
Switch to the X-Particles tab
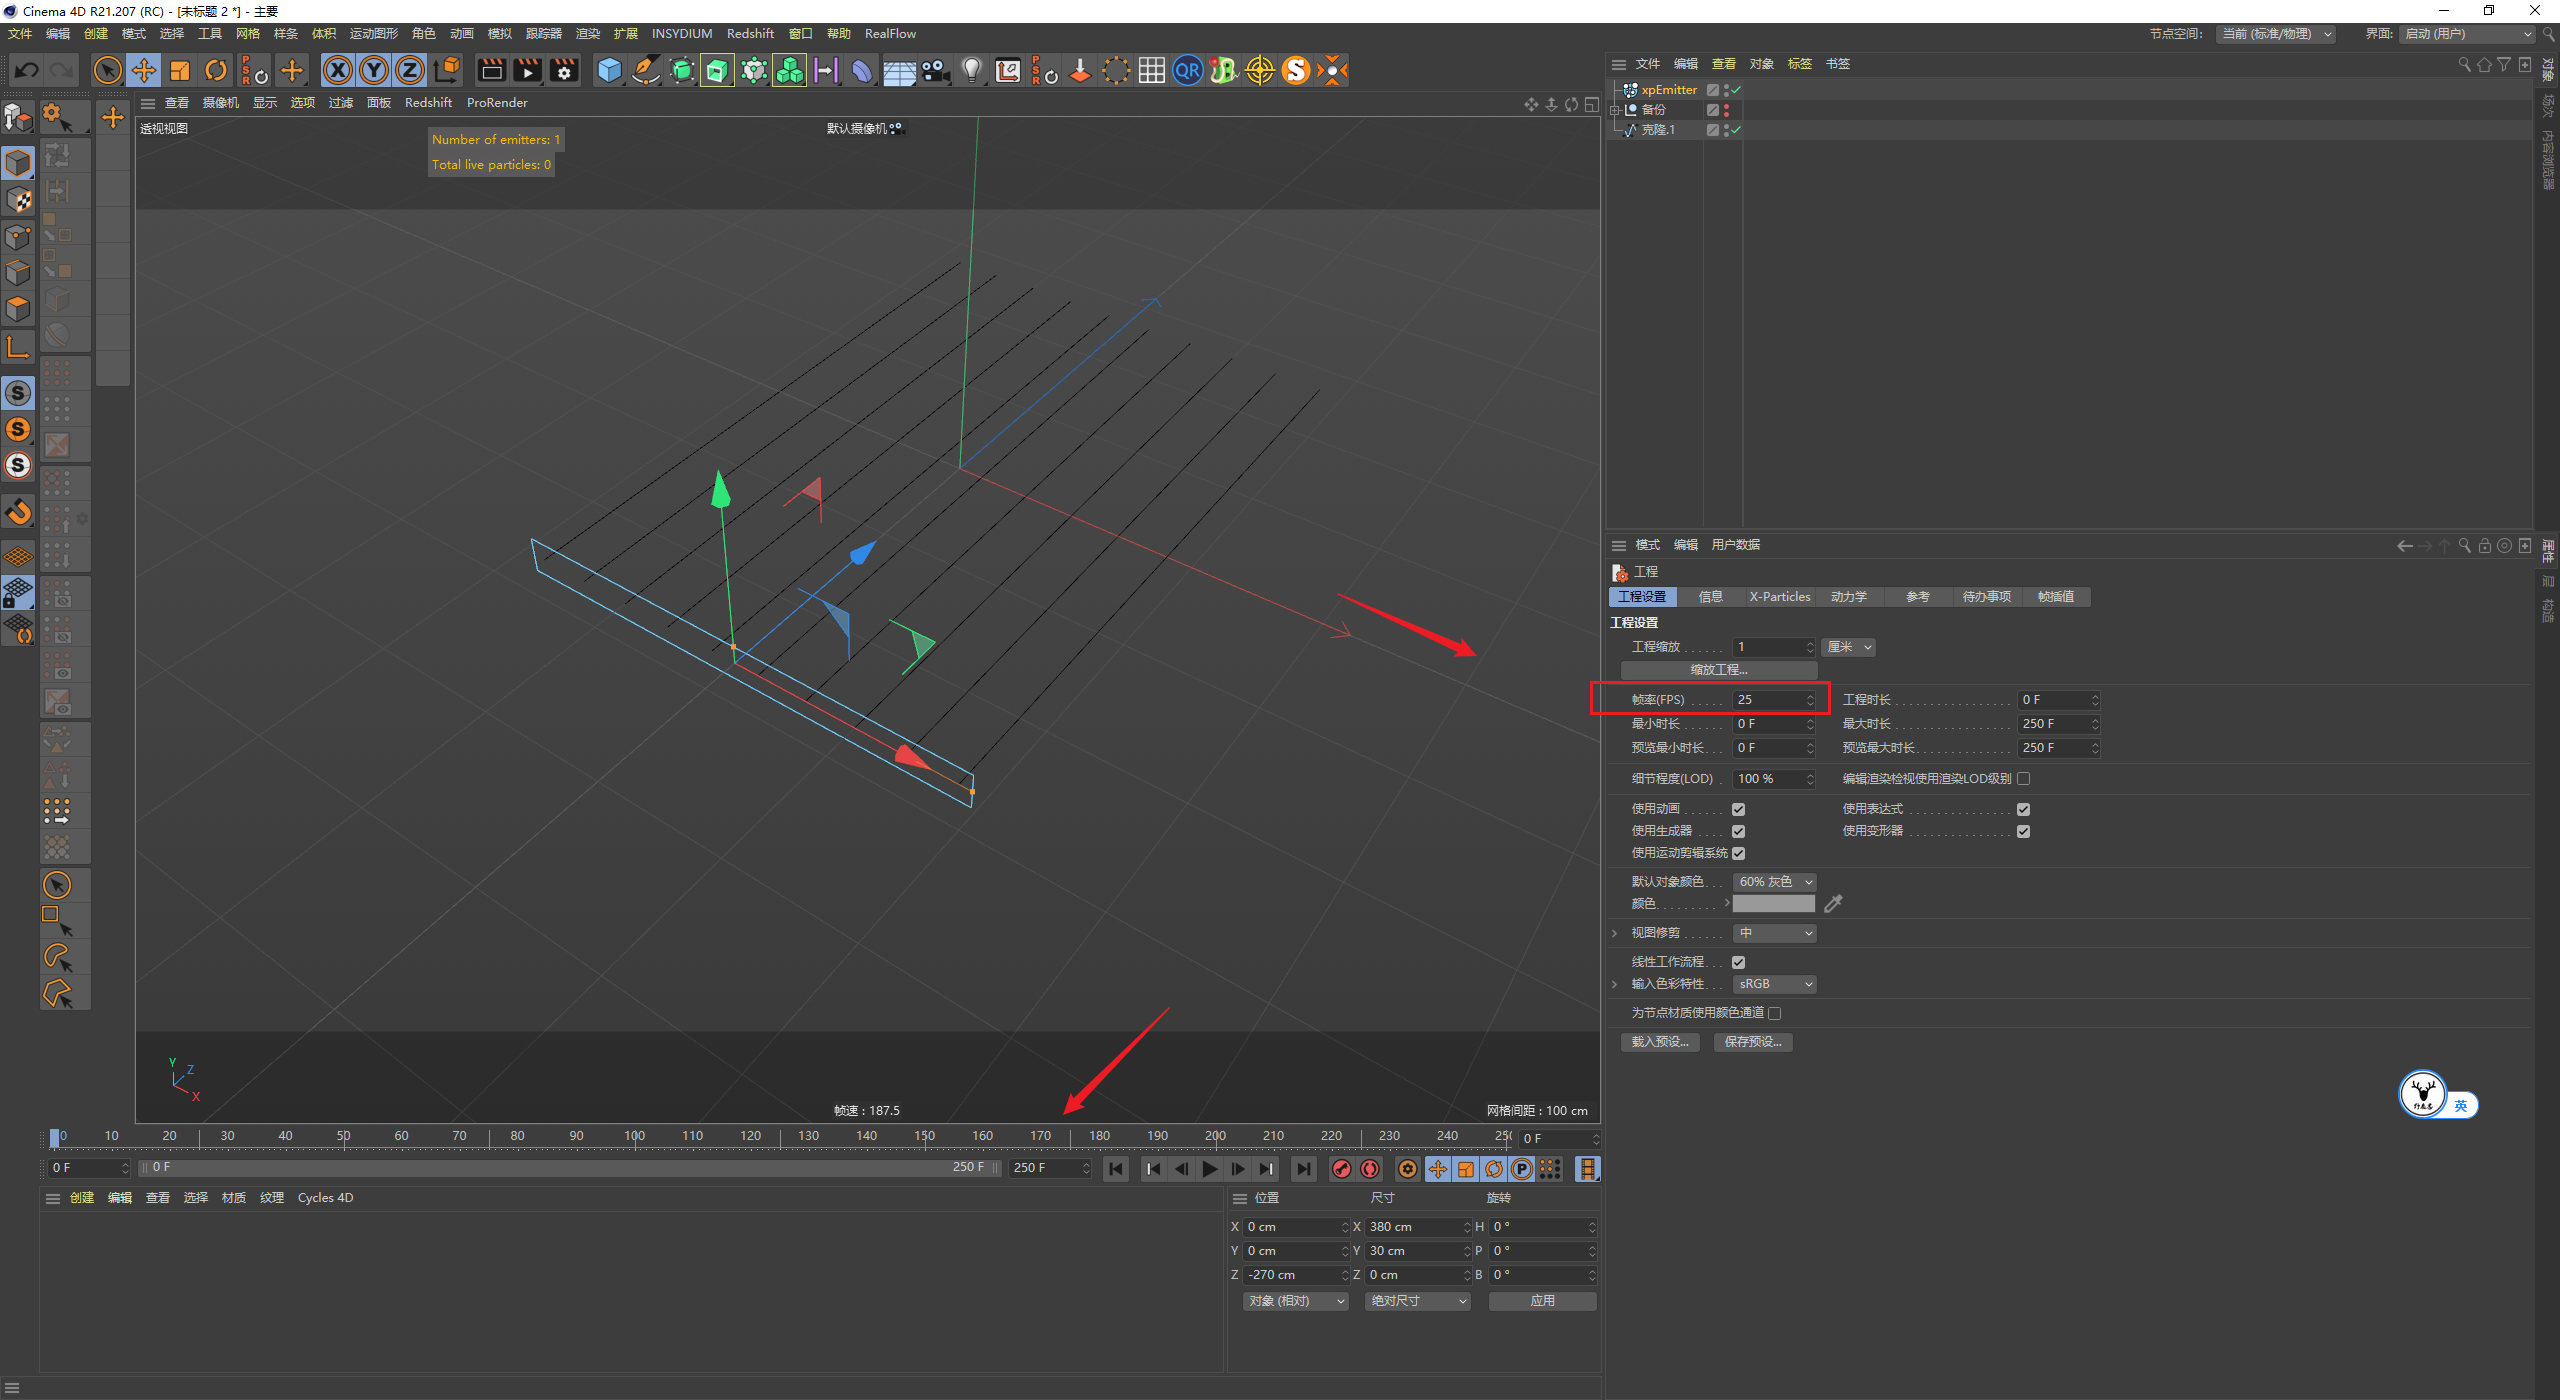click(1779, 597)
